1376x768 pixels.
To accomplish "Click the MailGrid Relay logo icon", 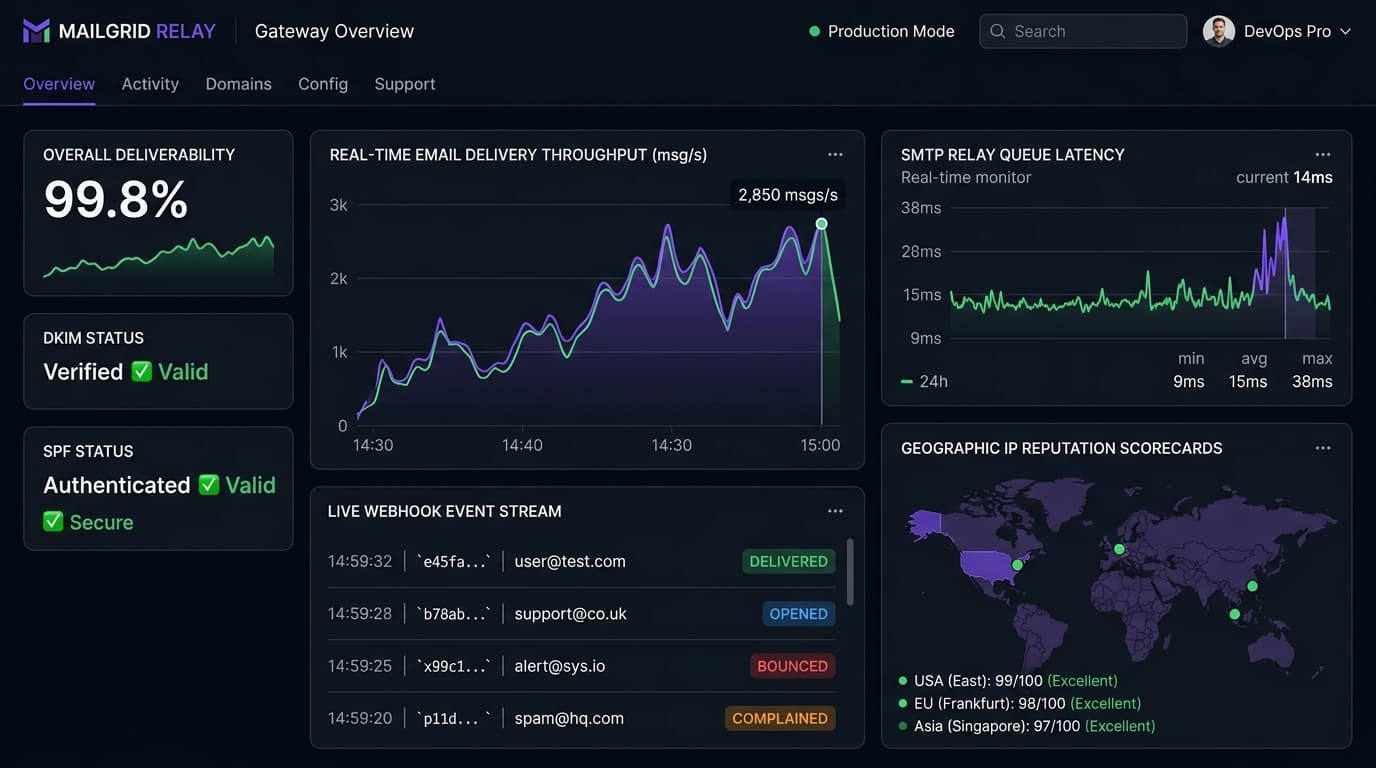I will pyautogui.click(x=36, y=31).
